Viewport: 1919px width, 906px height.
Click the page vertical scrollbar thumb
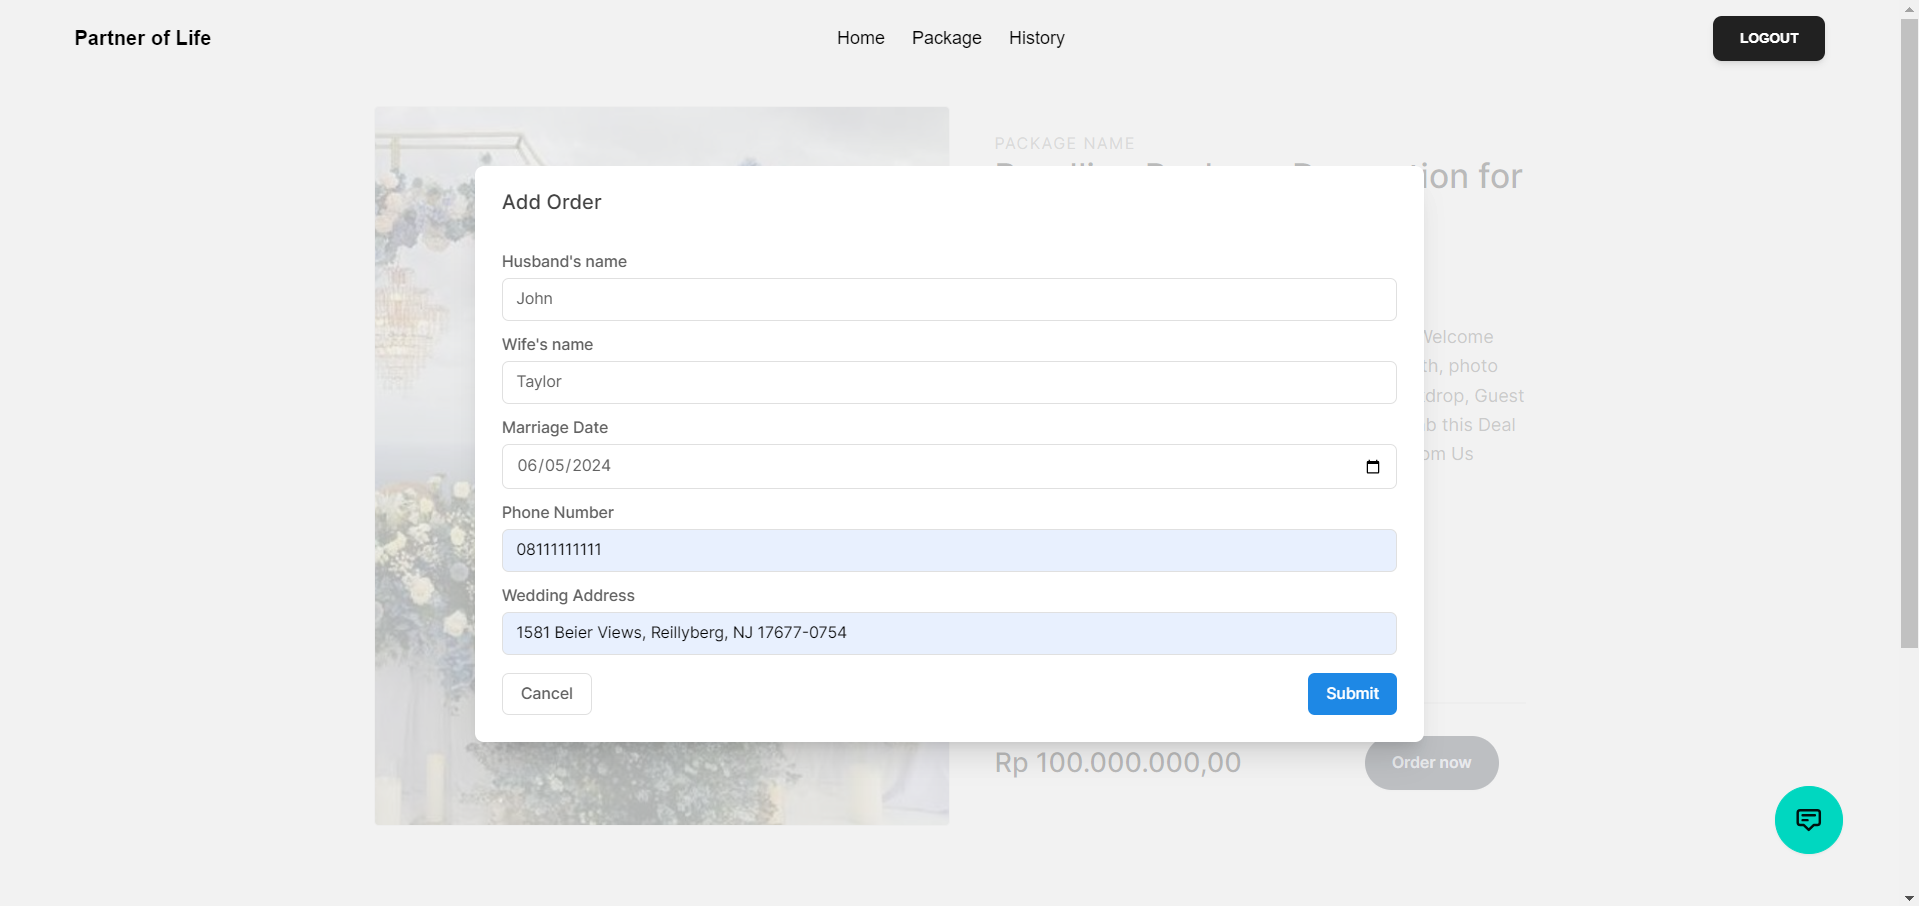tap(1909, 333)
